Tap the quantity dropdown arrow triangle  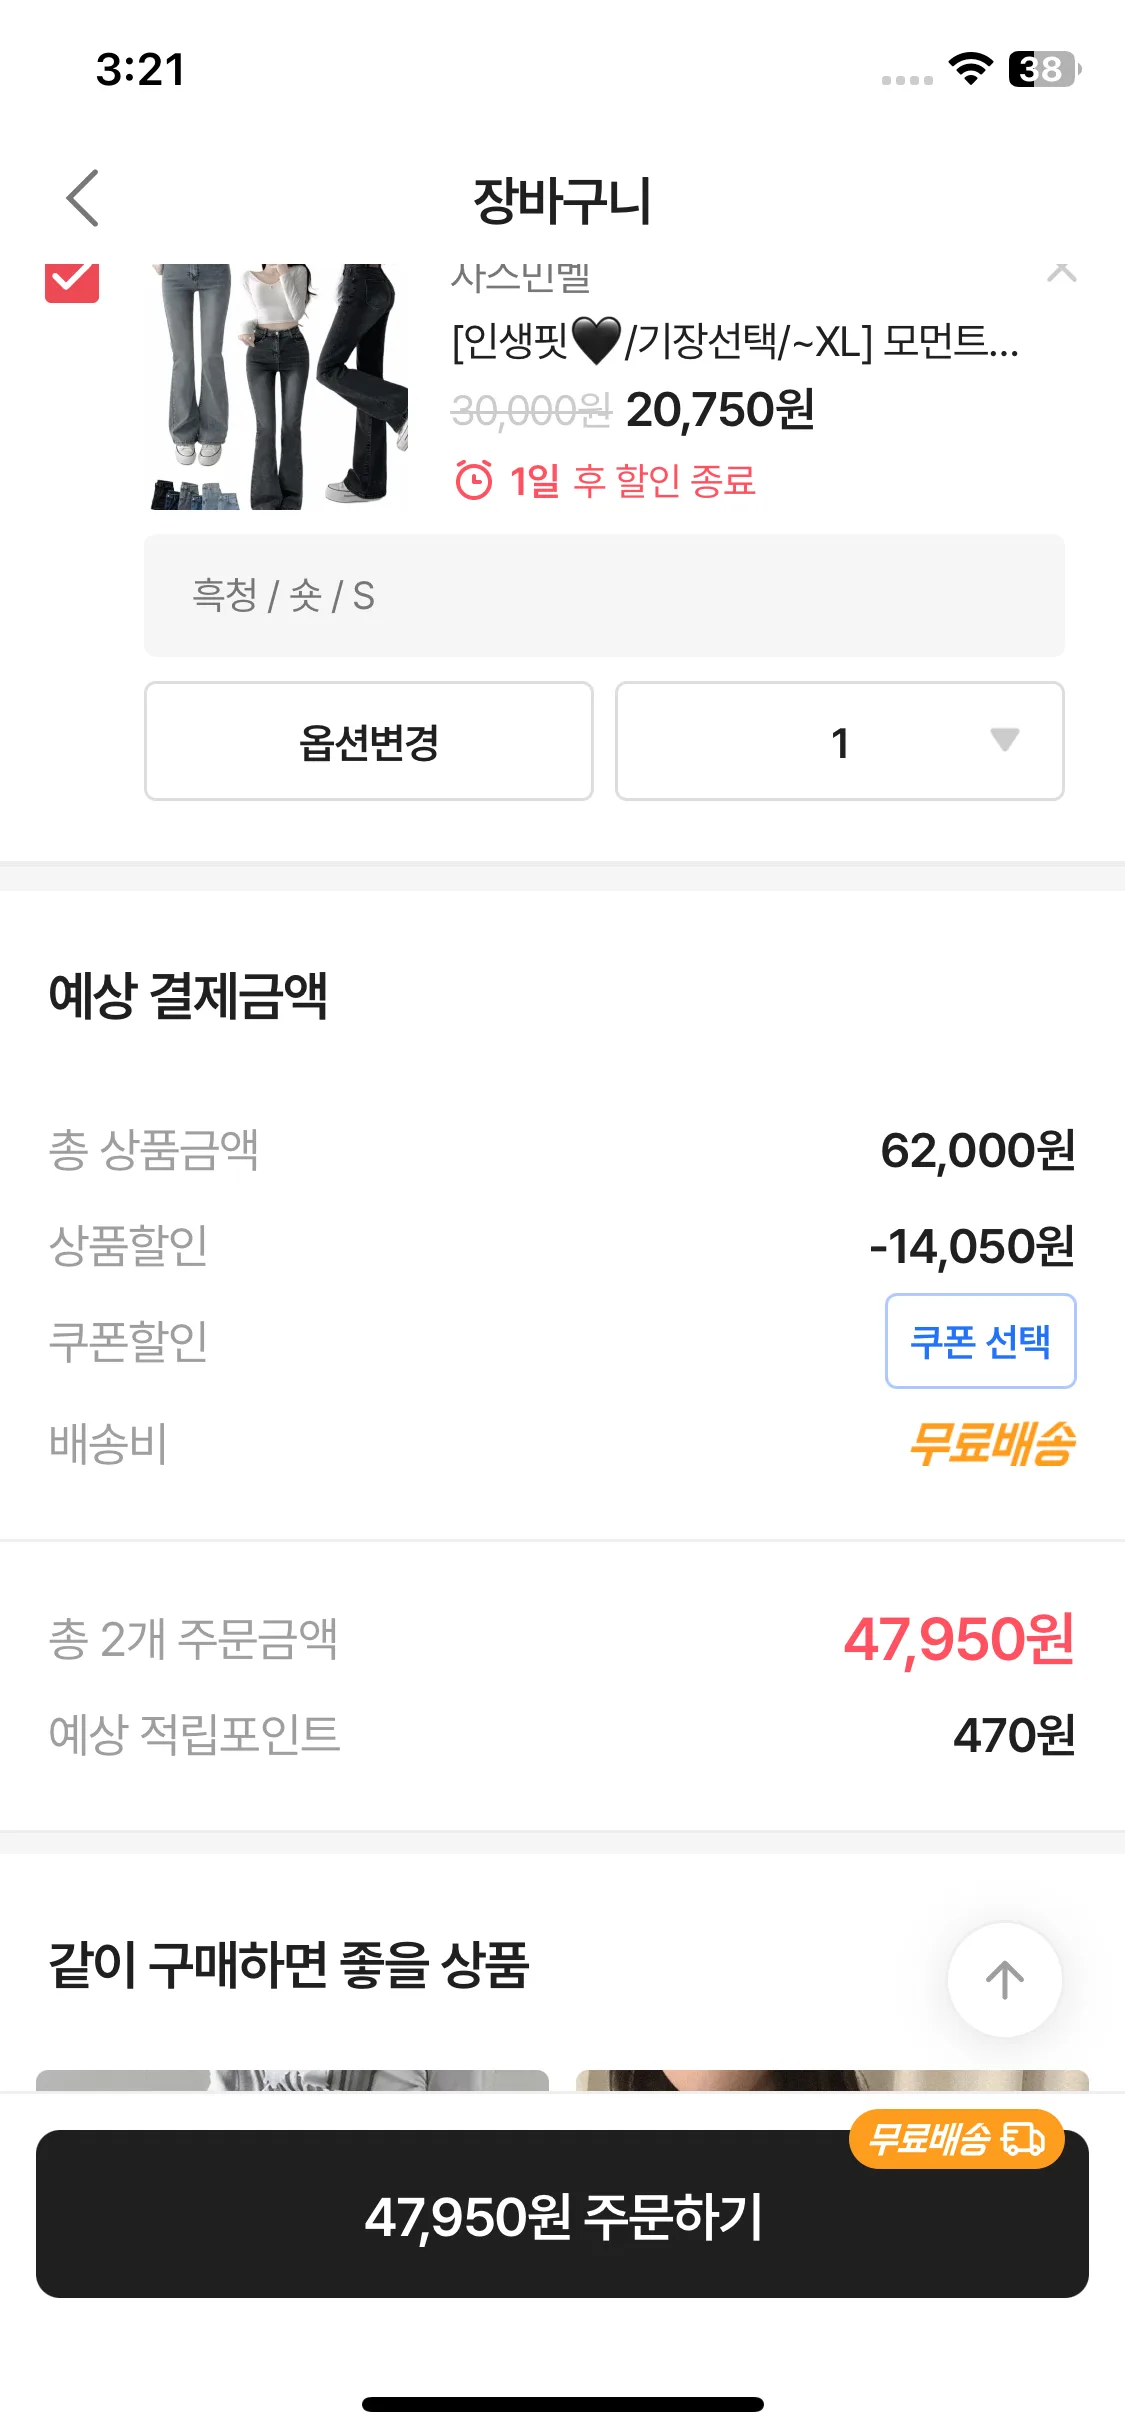click(1004, 740)
